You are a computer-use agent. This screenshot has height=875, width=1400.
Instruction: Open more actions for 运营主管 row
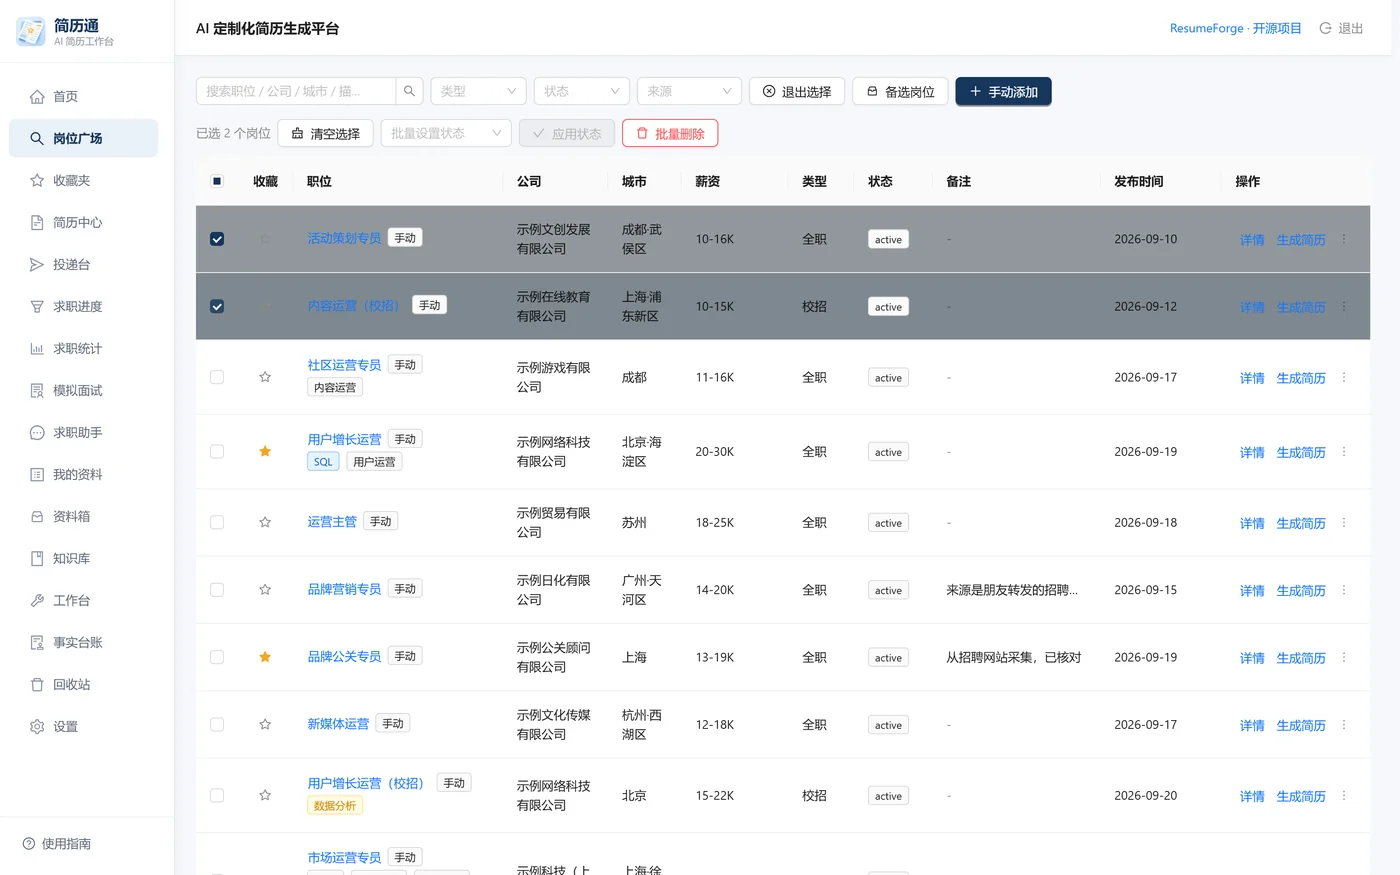[x=1344, y=522]
